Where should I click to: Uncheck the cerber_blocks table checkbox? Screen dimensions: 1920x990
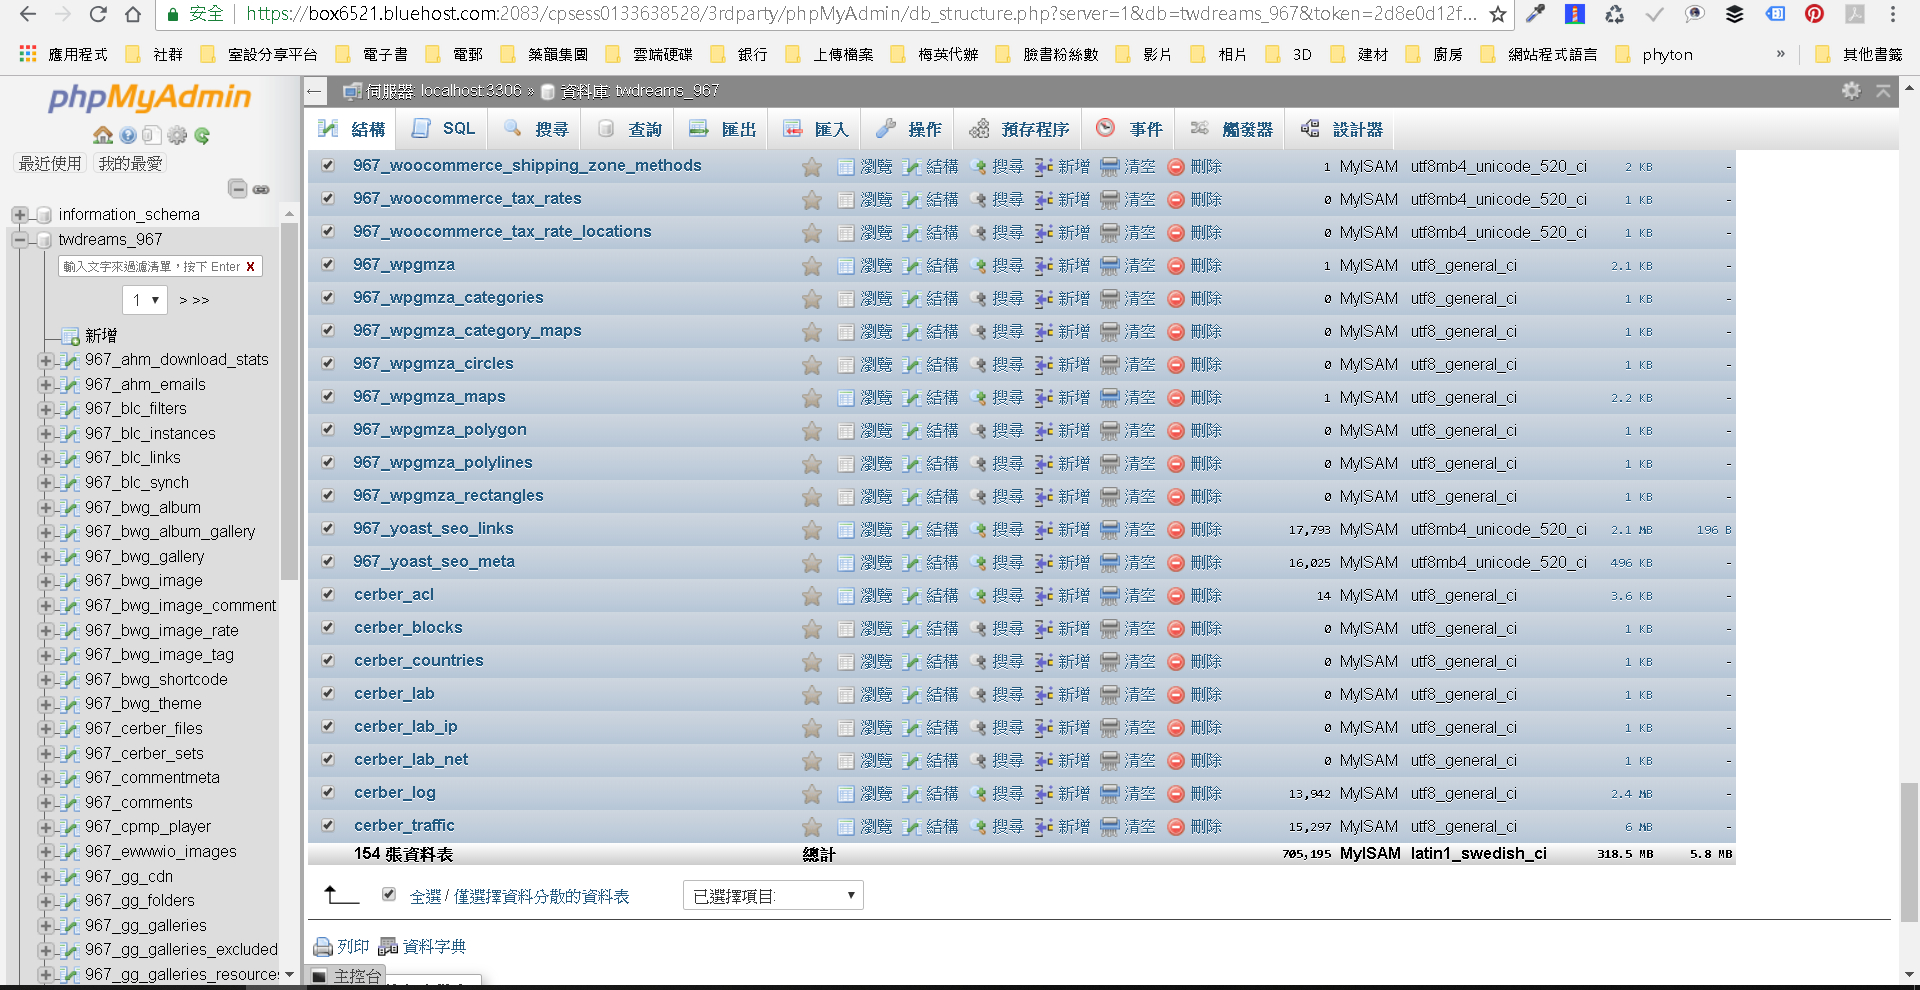click(x=328, y=628)
